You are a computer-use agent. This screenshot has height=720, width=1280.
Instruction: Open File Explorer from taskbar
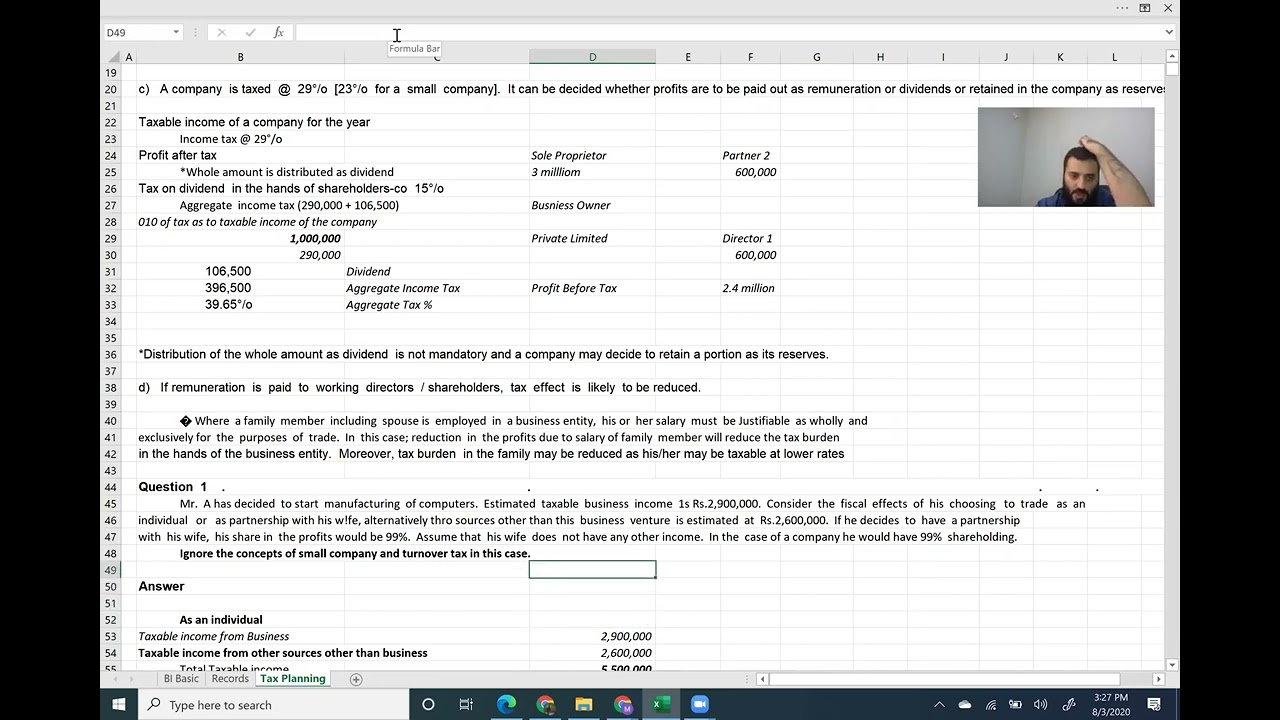[x=584, y=704]
